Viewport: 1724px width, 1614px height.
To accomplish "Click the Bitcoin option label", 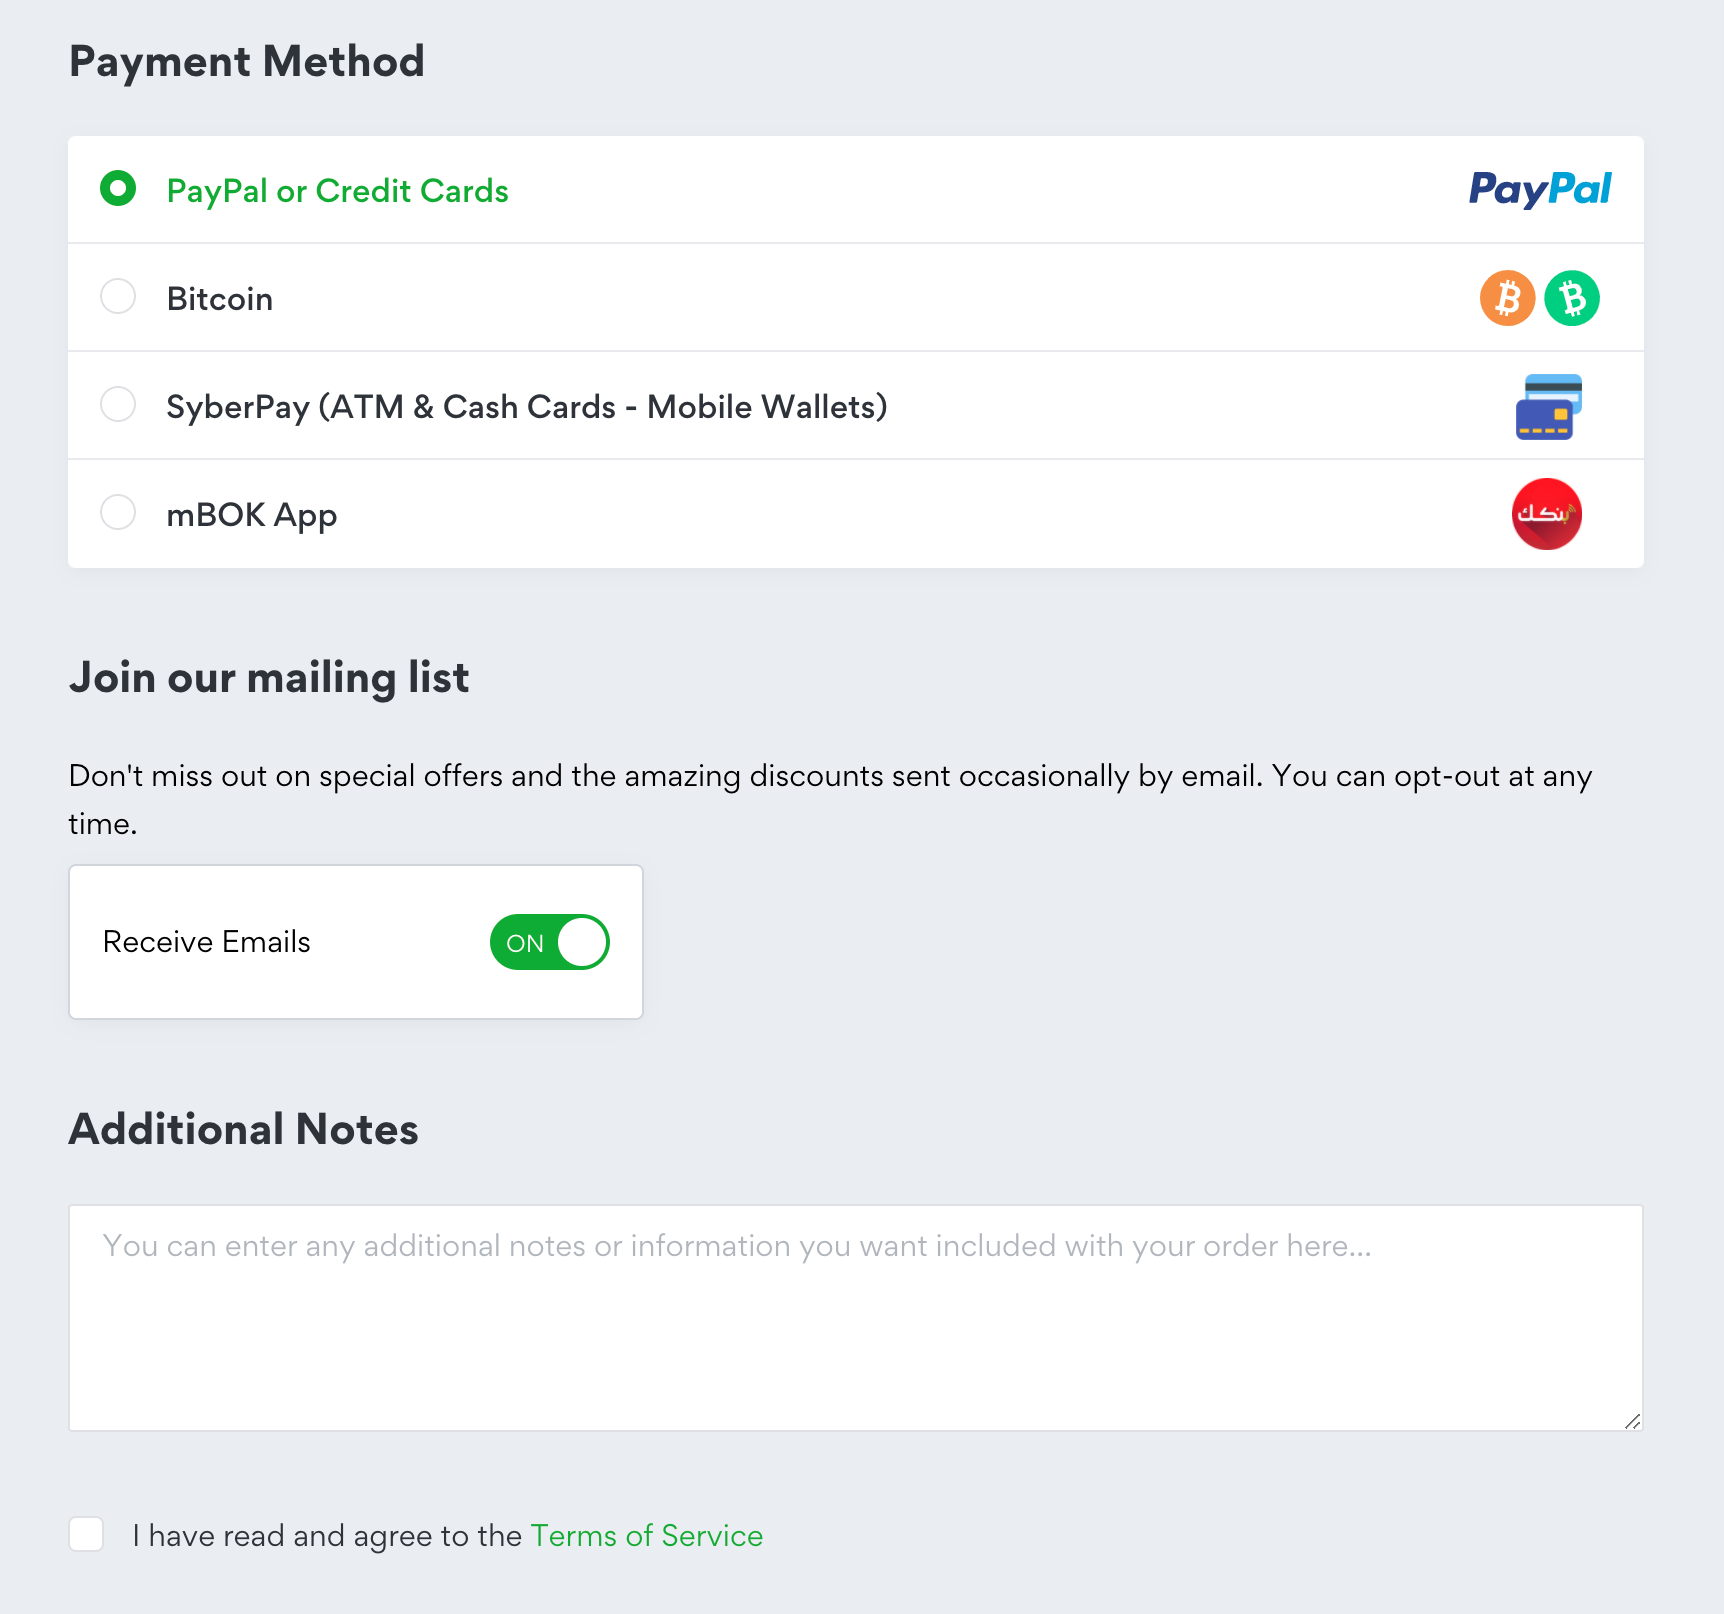I will [x=220, y=299].
